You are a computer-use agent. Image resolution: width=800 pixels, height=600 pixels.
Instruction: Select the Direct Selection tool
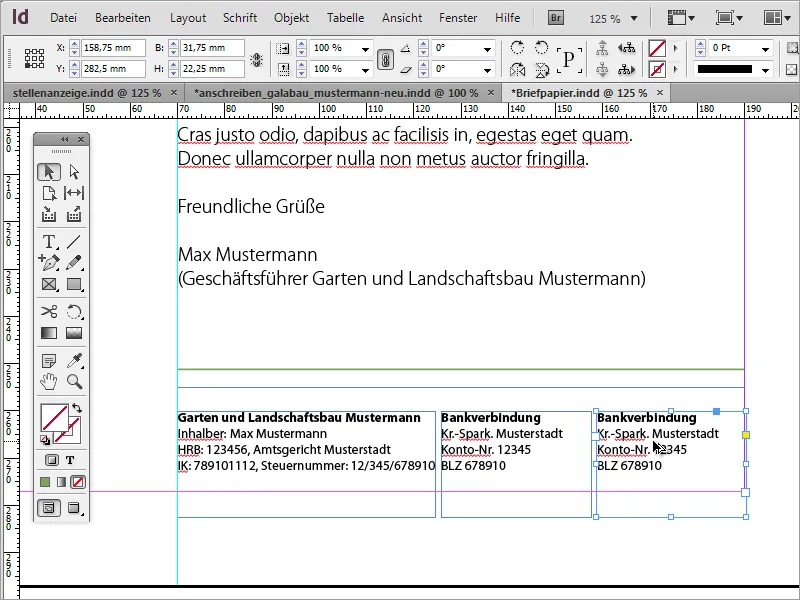74,172
